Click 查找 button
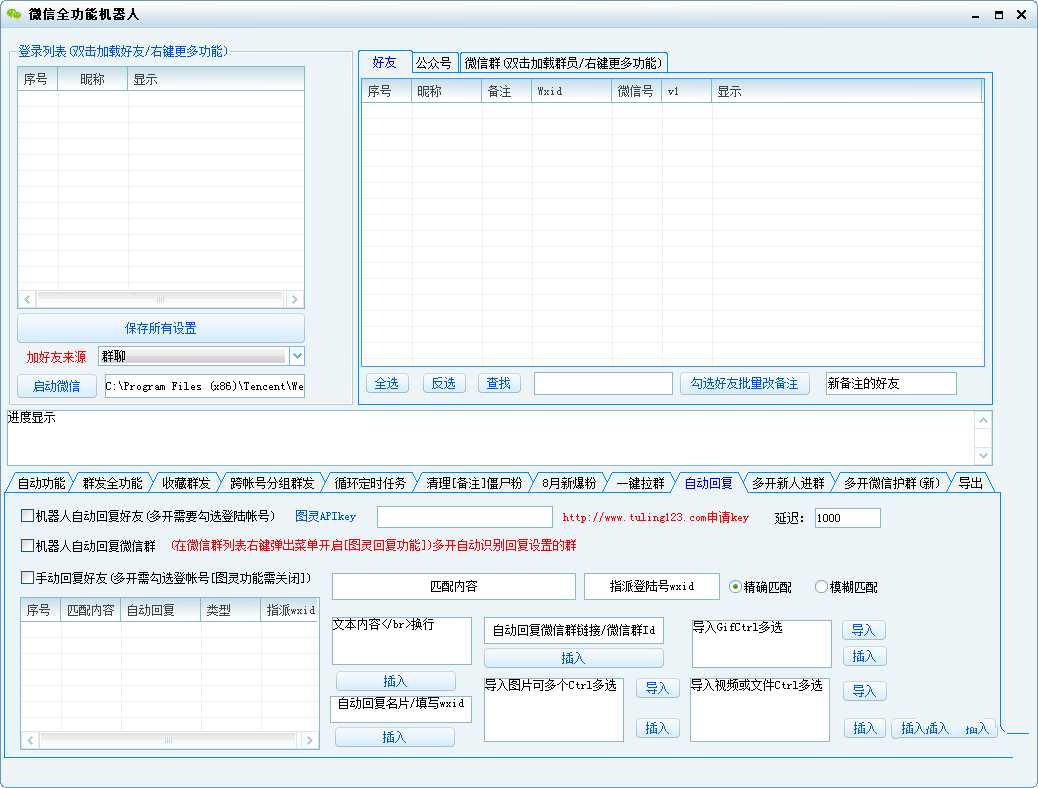 (x=499, y=383)
